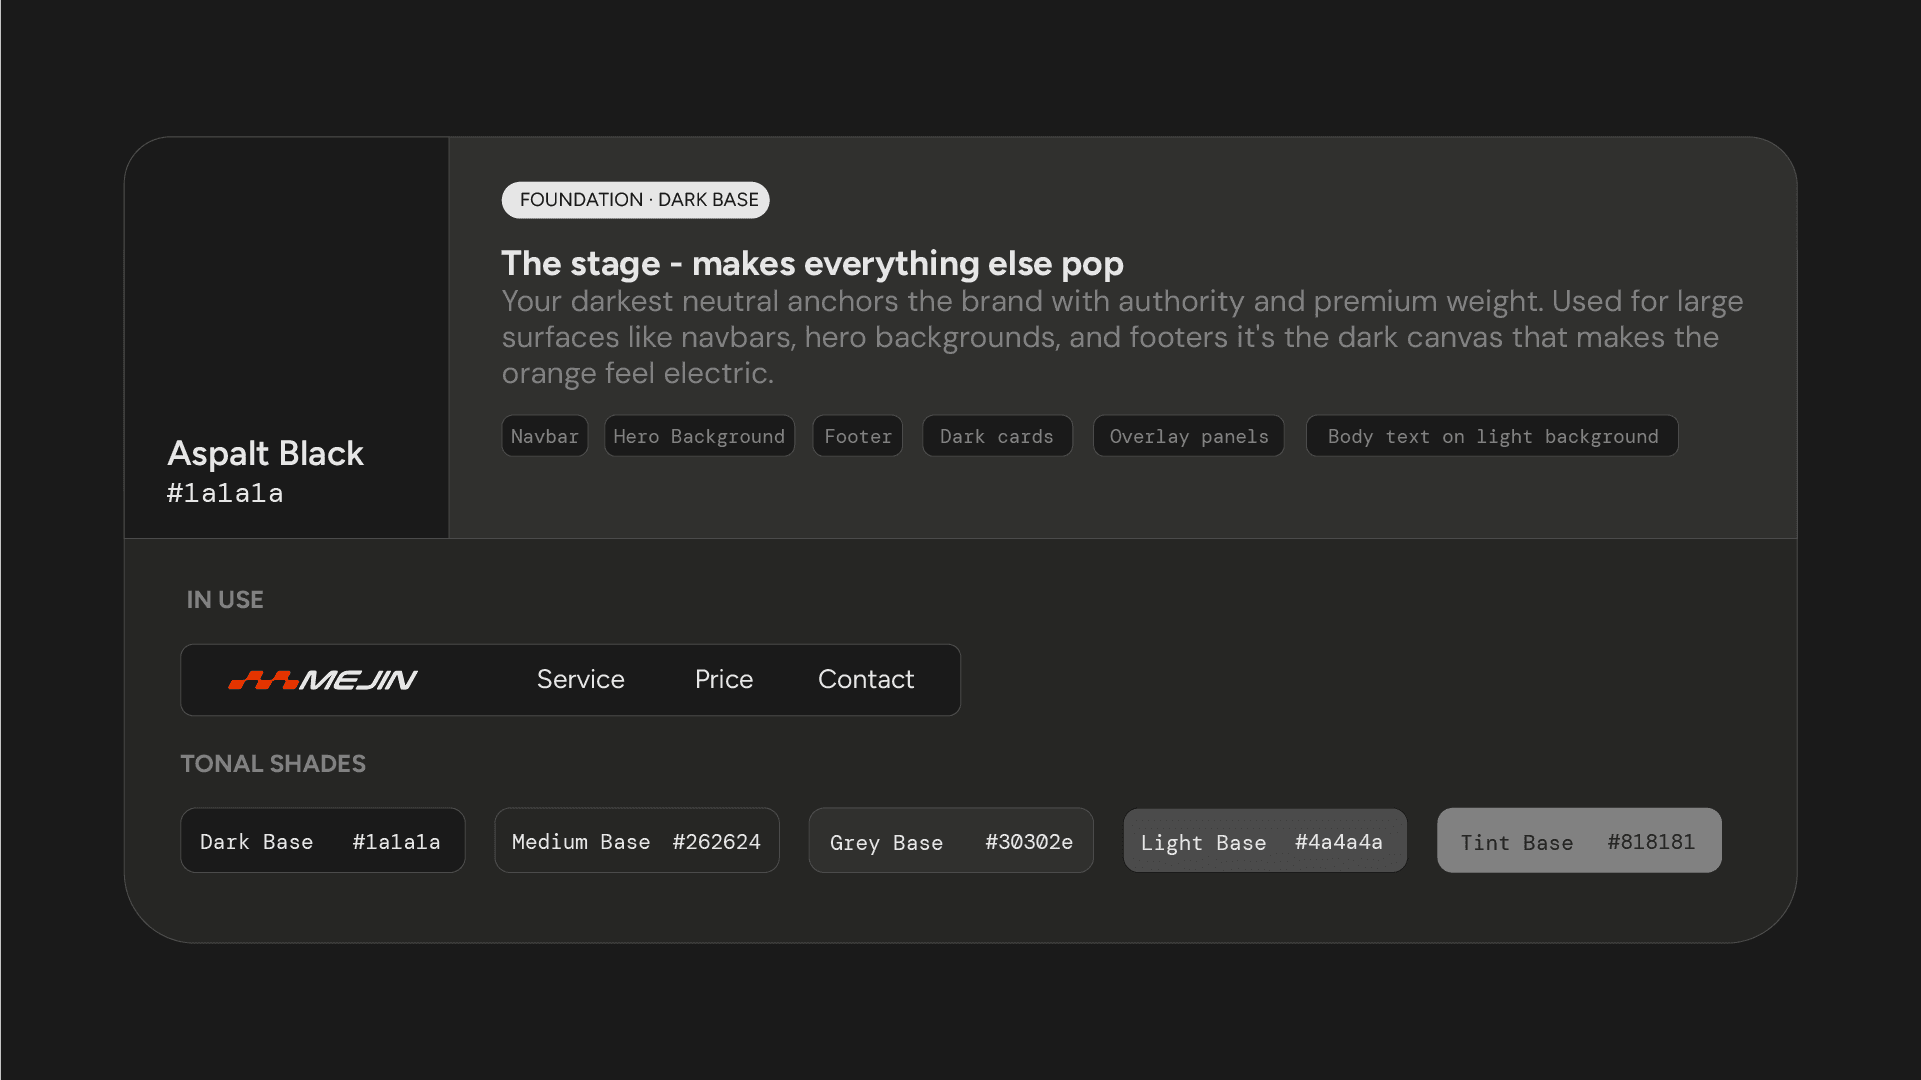The height and width of the screenshot is (1080, 1921).
Task: Select the Dark cards usage tag
Action: tap(997, 436)
